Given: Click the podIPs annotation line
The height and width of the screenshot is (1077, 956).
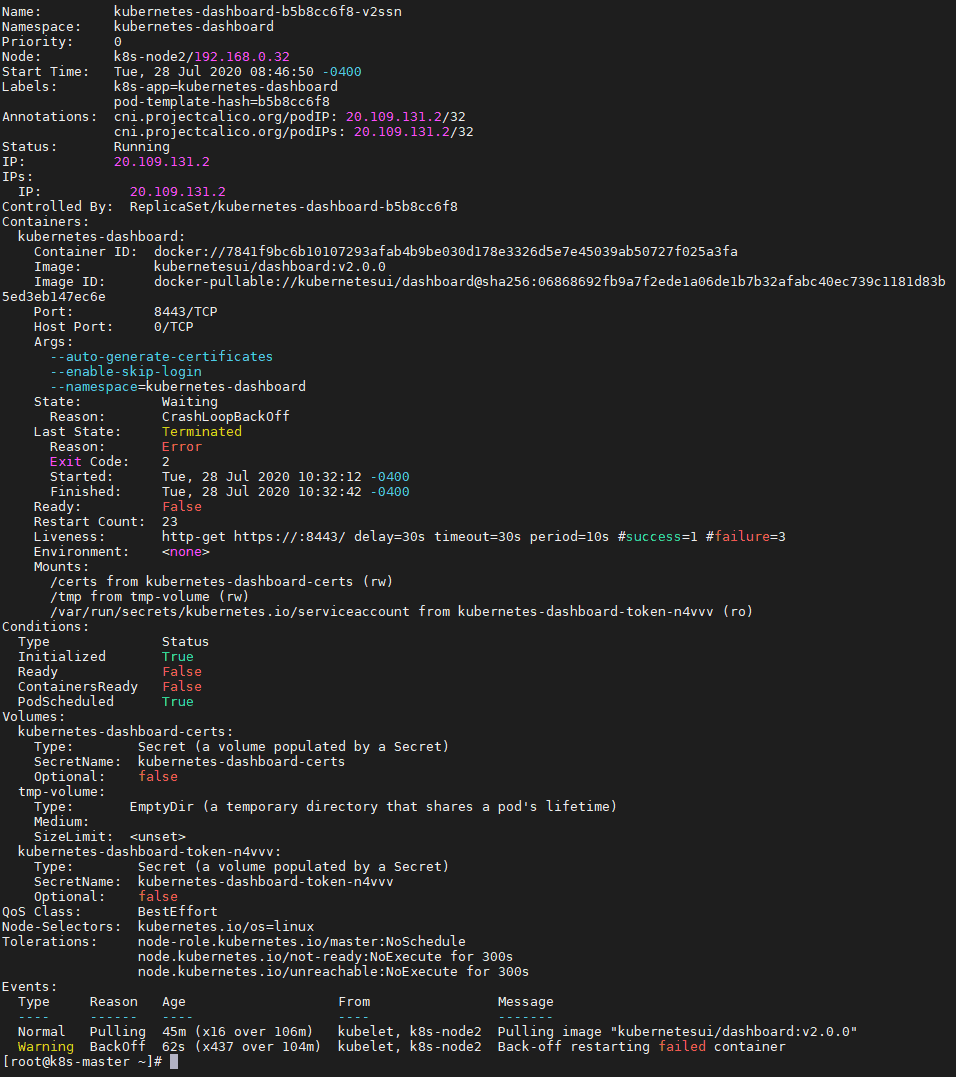Looking at the screenshot, I should [293, 131].
